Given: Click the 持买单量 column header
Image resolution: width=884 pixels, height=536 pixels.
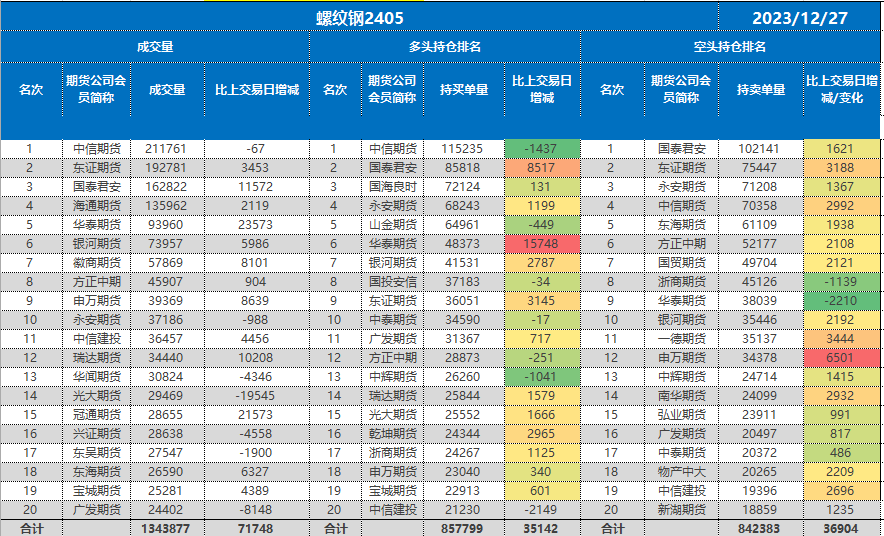Looking at the screenshot, I should coord(464,90).
